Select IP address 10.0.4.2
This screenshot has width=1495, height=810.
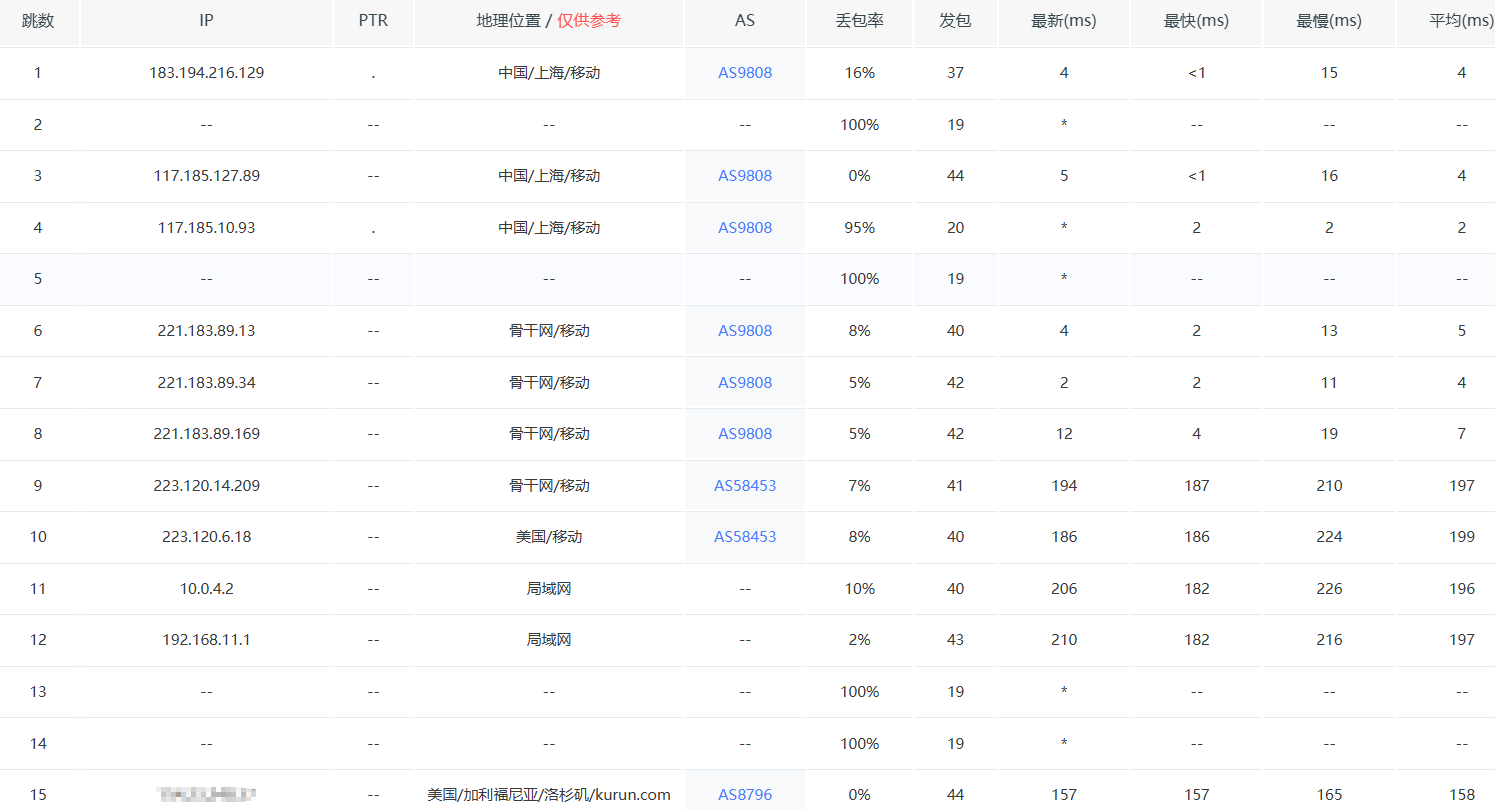[x=207, y=589]
